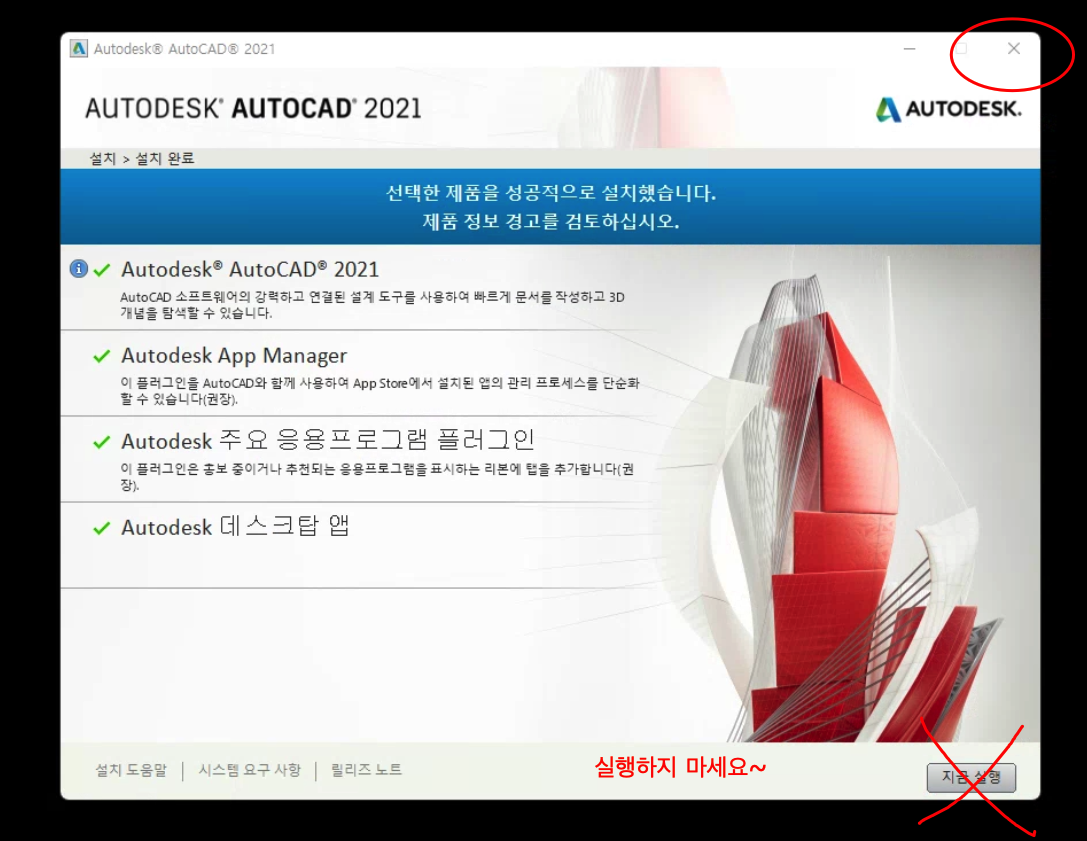Click the 설치 breadcrumb item

tap(103, 158)
